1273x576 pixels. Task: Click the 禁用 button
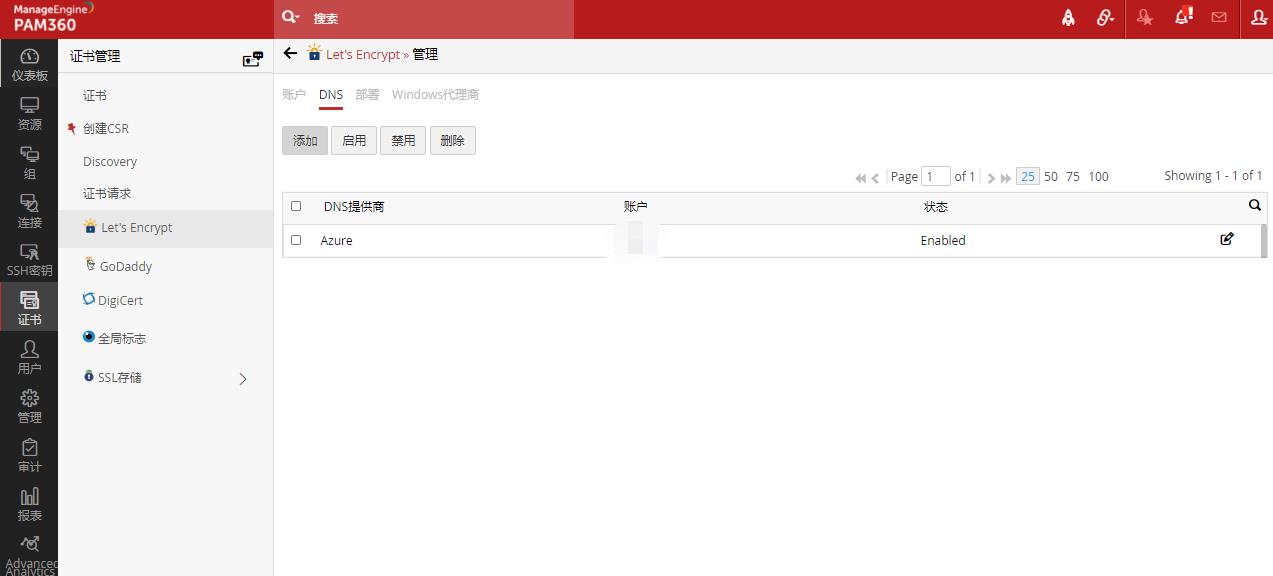tap(403, 141)
